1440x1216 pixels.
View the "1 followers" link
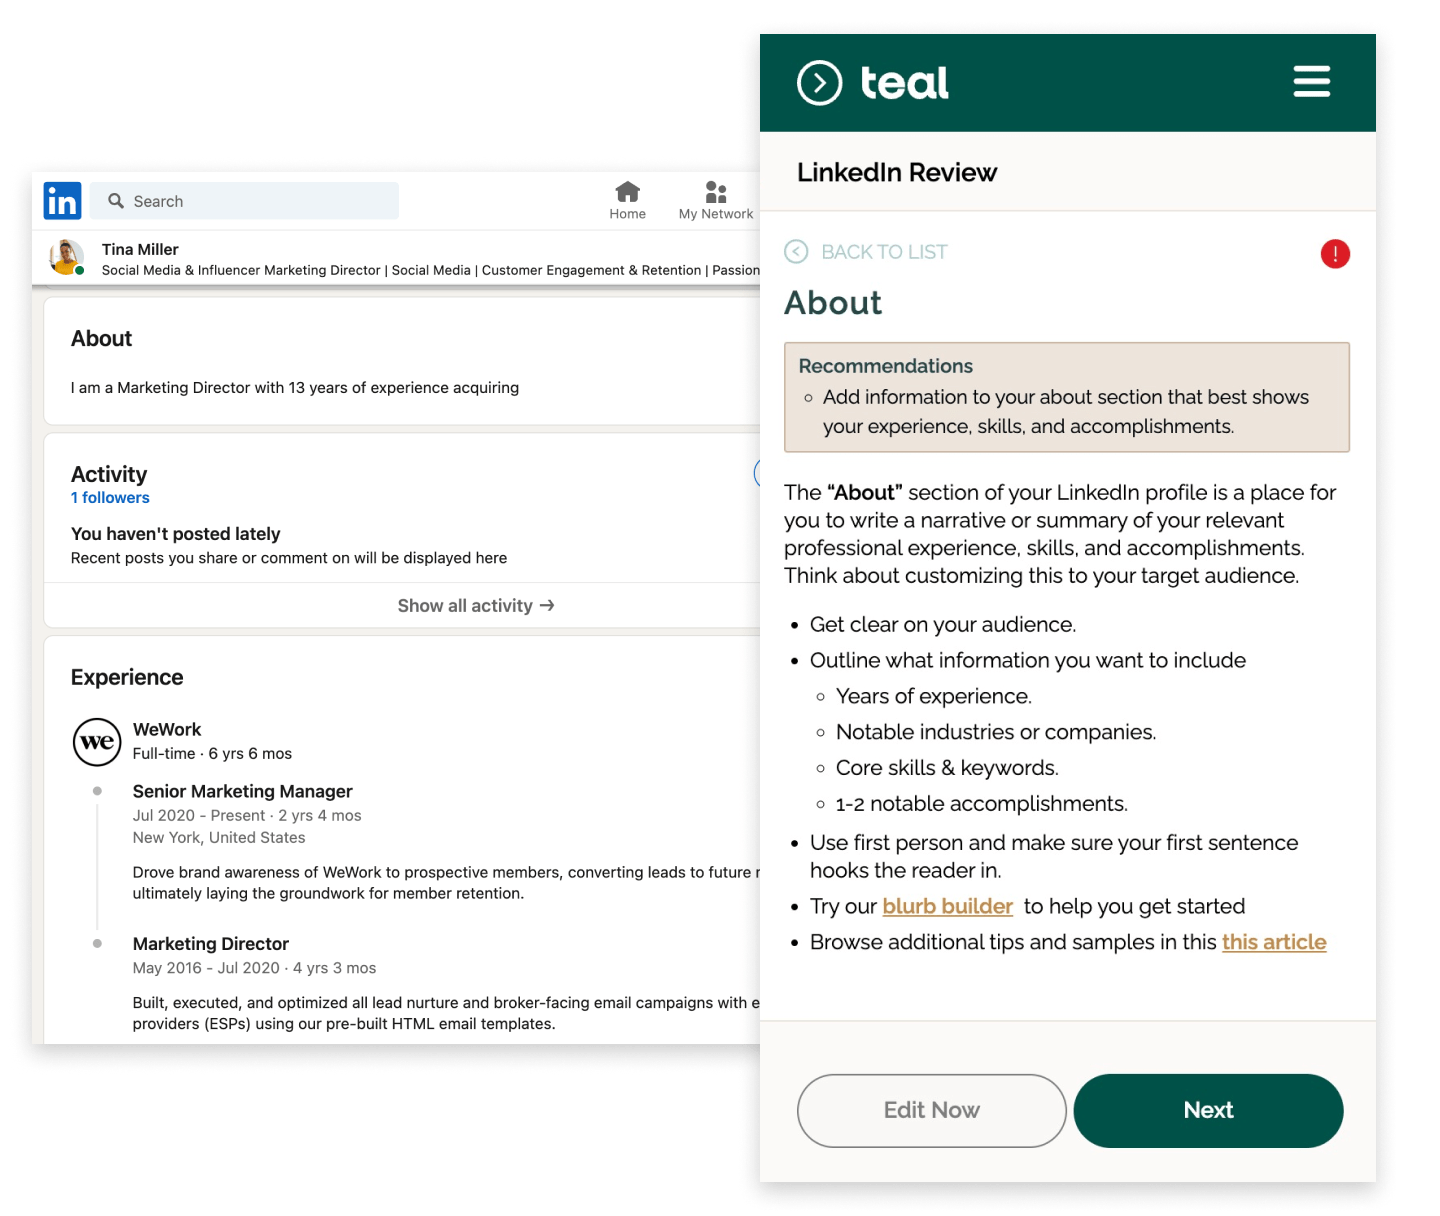click(110, 497)
